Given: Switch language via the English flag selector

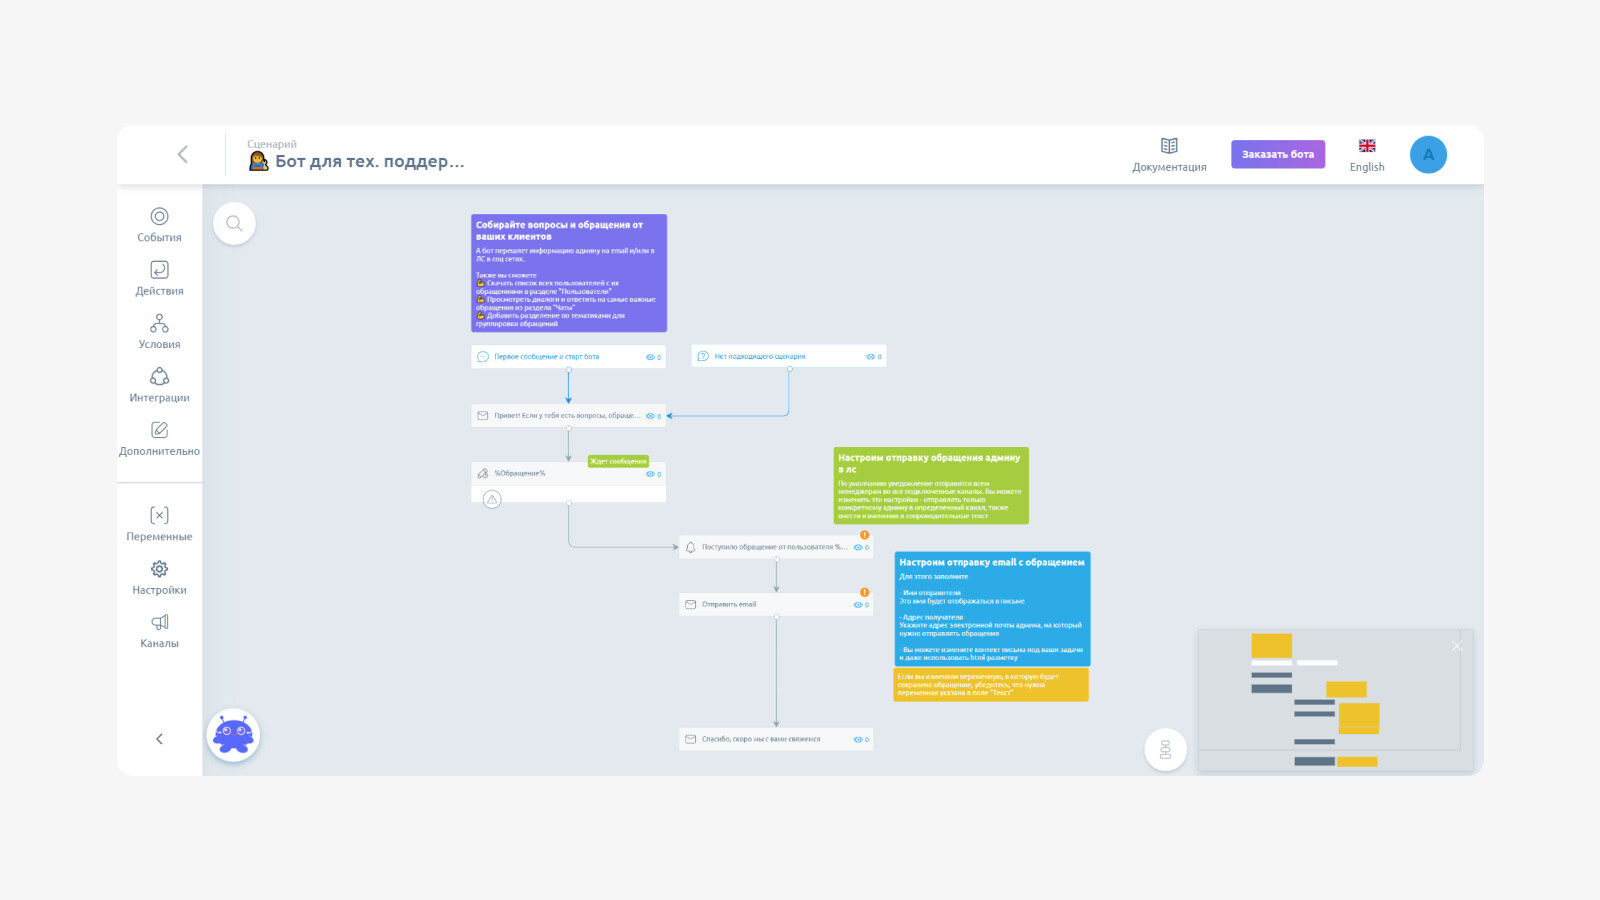Looking at the screenshot, I should point(1367,154).
